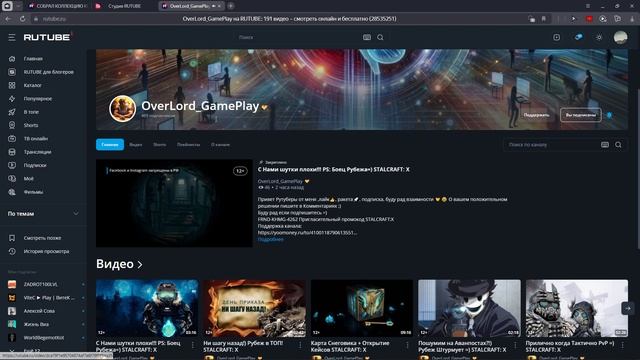Screen dimensions: 640x360
Task: Click the channel search magnifier icon
Action: point(618,144)
